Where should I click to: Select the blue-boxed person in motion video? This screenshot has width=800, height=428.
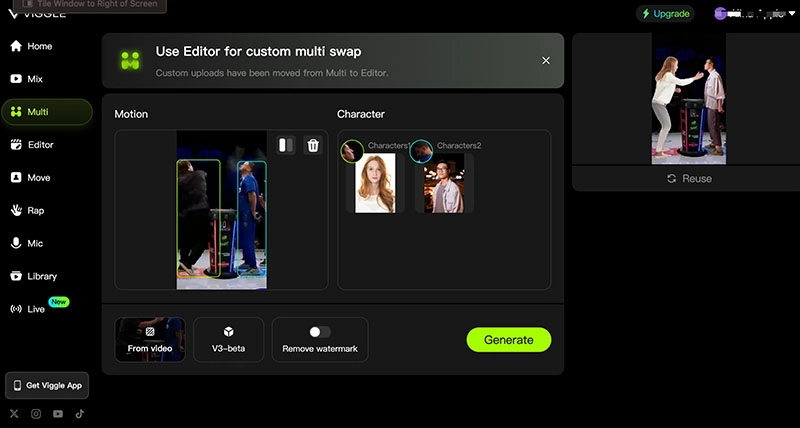(x=252, y=218)
